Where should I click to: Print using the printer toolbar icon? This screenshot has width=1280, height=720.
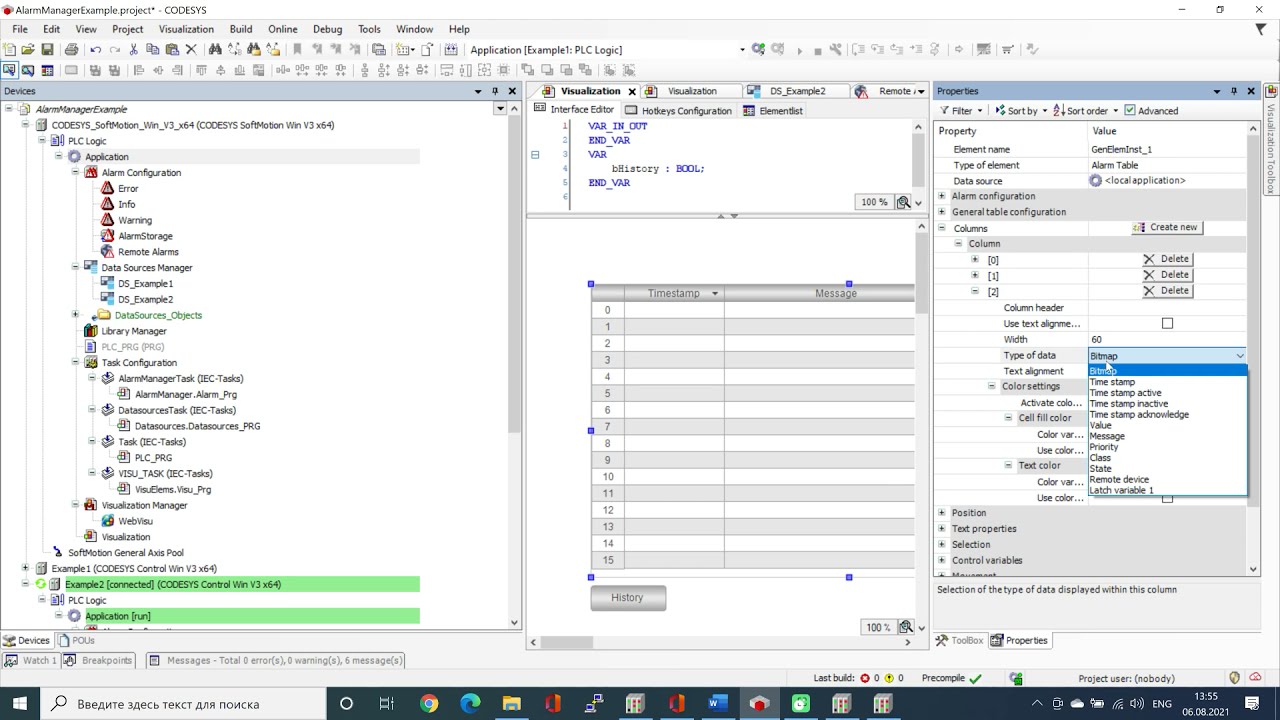71,49
